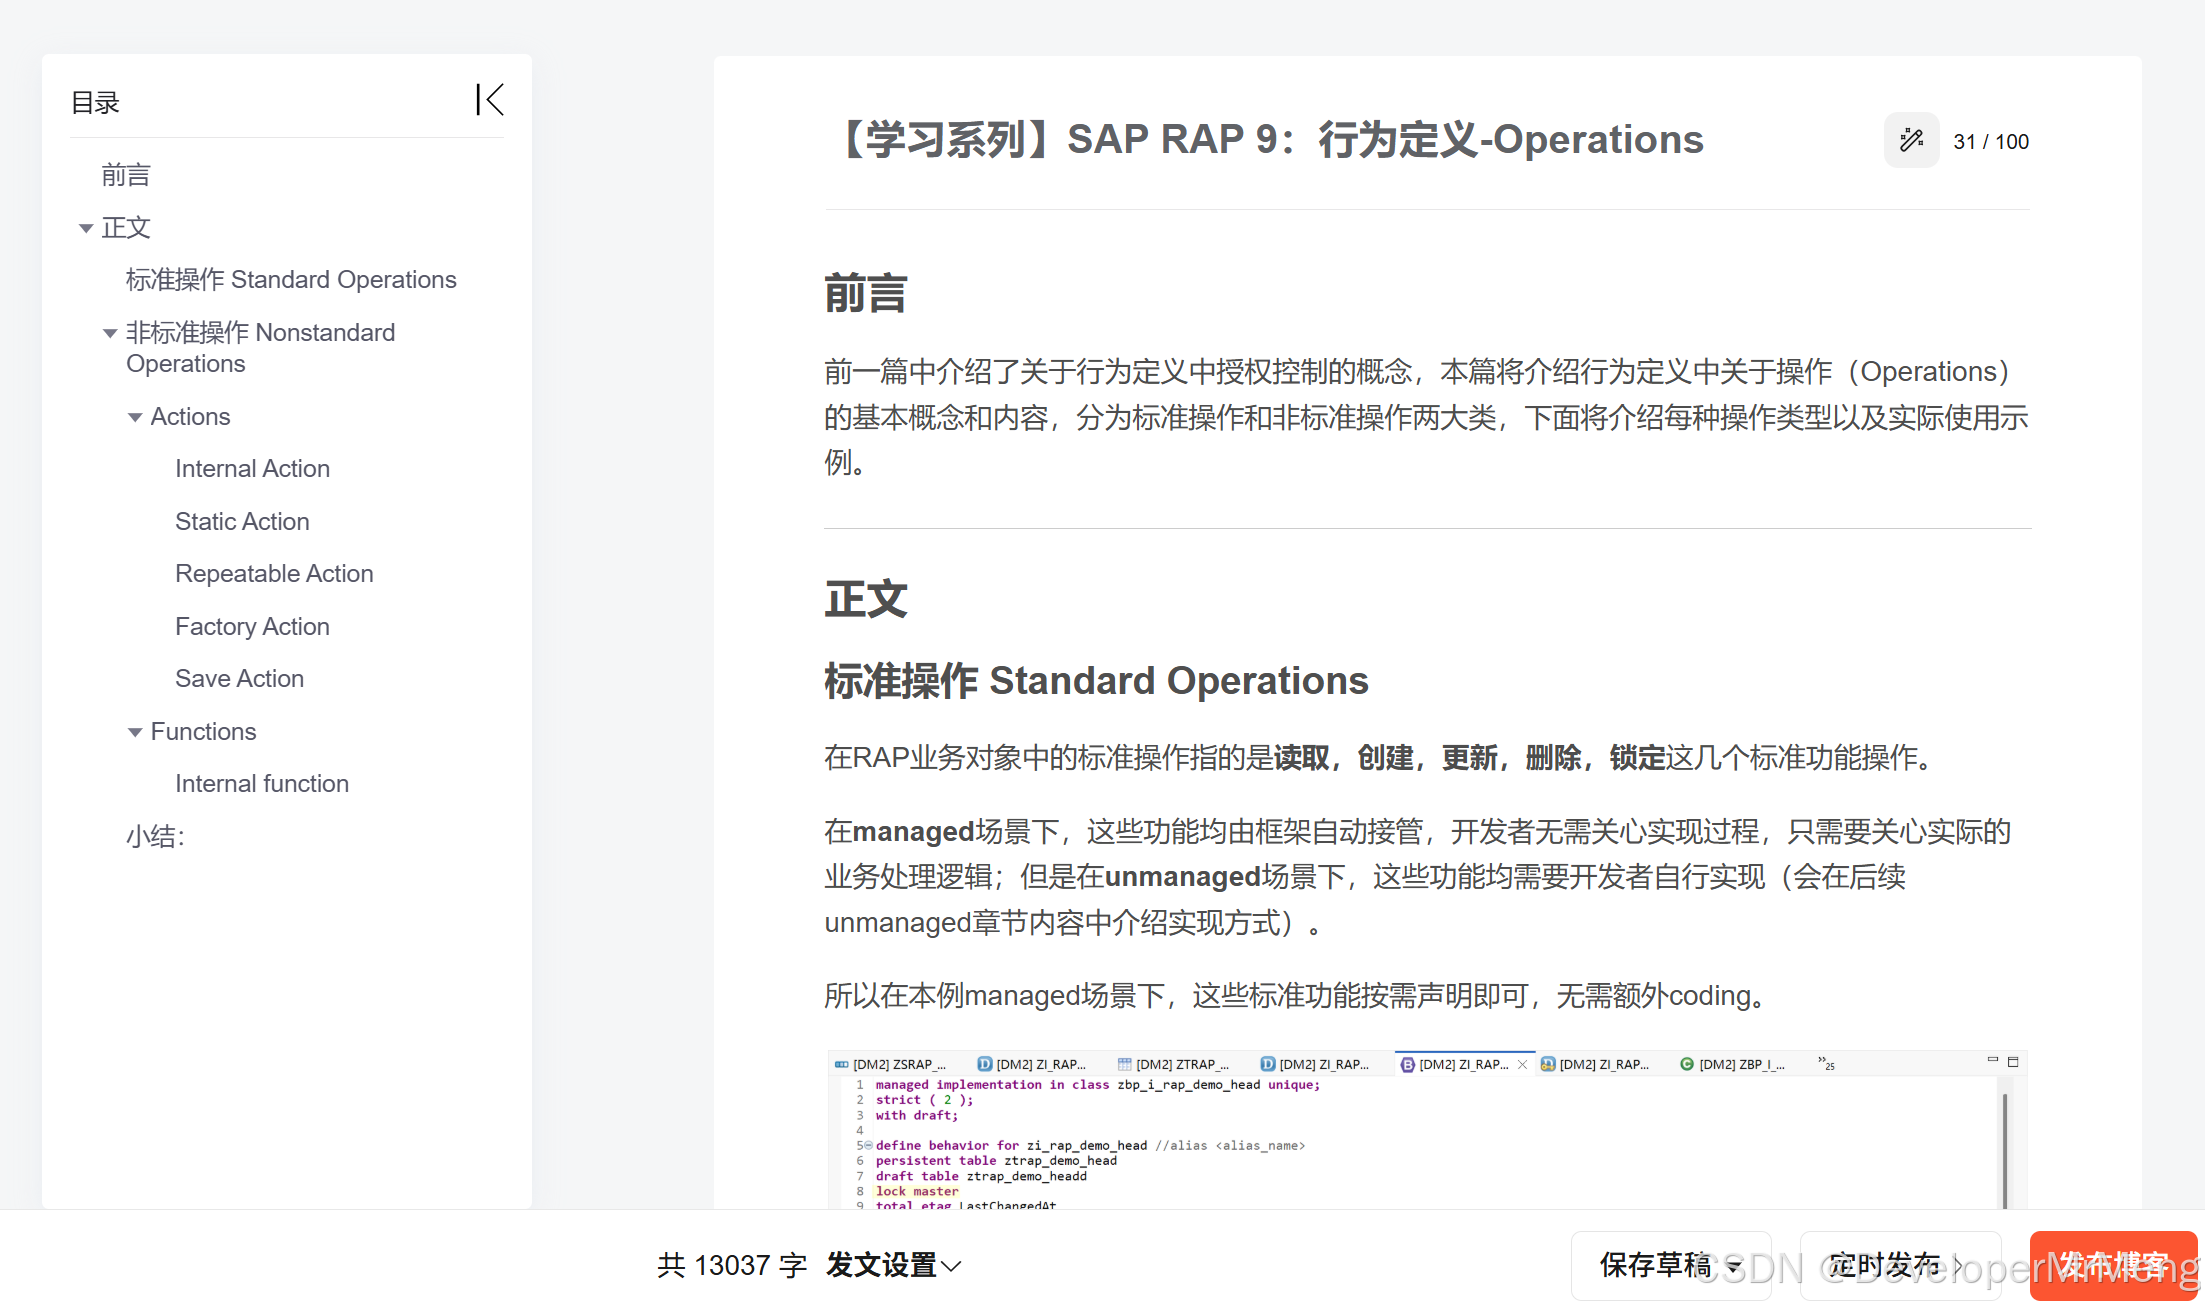Select Factory Action in outline

pos(252,627)
